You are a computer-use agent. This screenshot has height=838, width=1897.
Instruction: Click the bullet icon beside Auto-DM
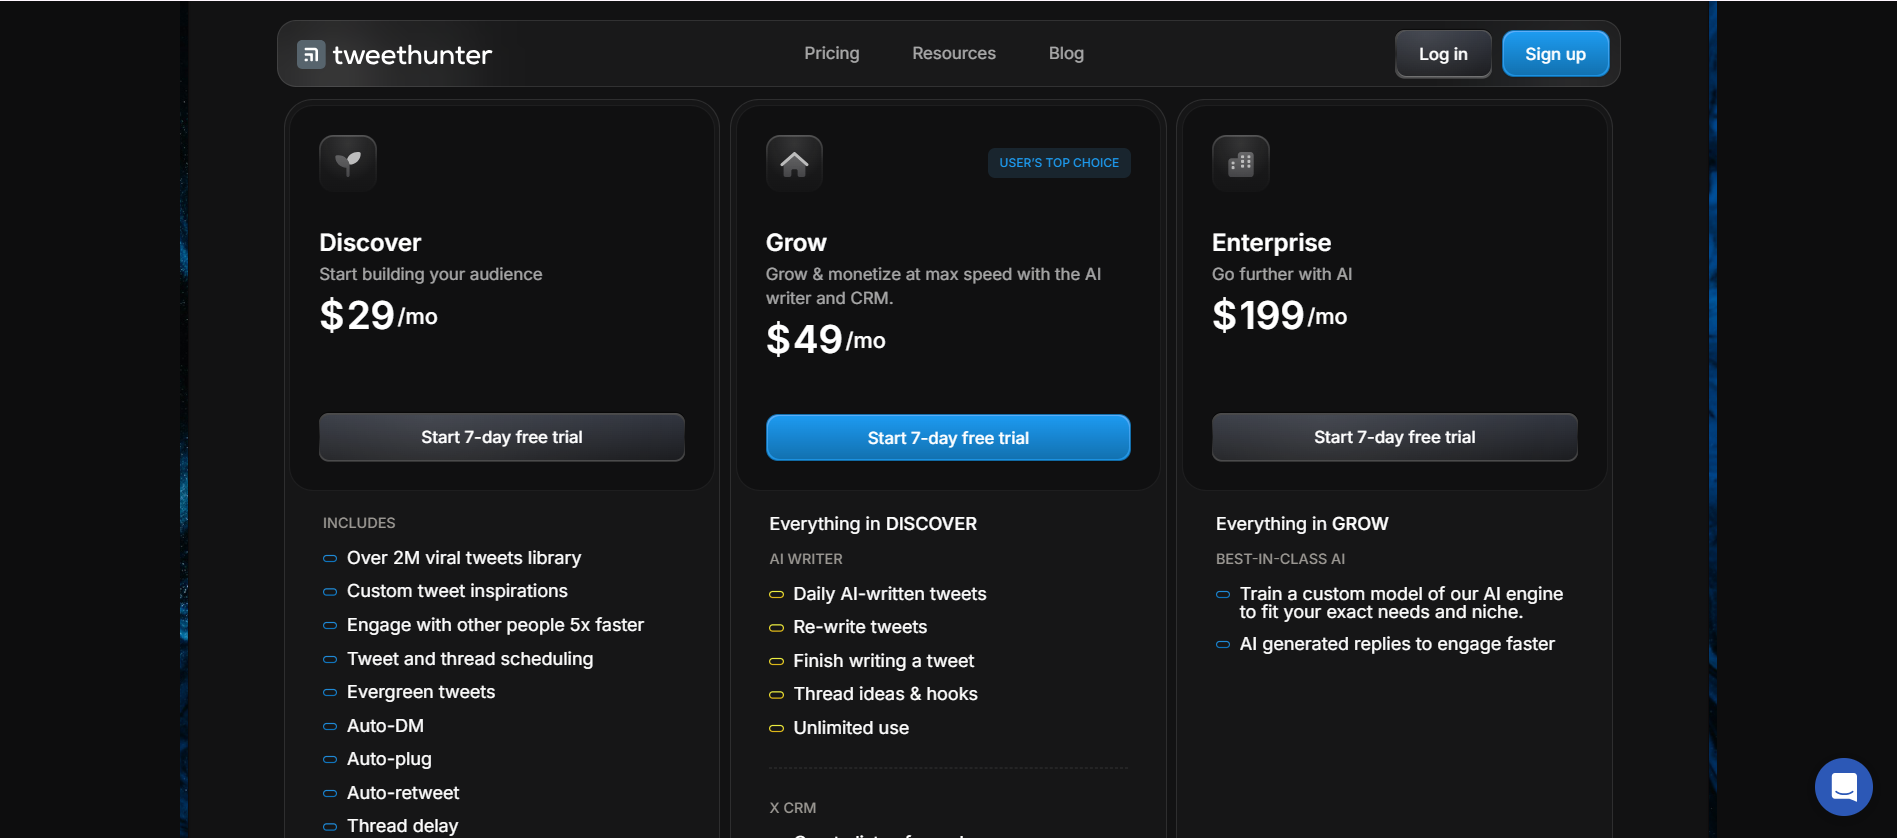click(x=329, y=726)
